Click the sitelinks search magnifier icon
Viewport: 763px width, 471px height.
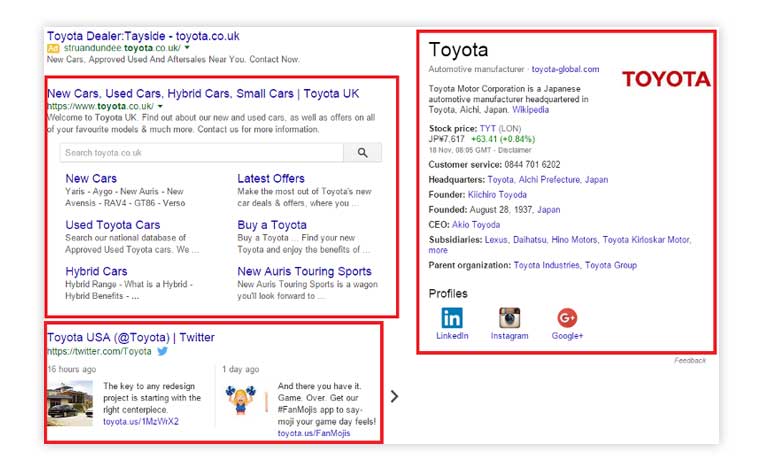tap(363, 153)
